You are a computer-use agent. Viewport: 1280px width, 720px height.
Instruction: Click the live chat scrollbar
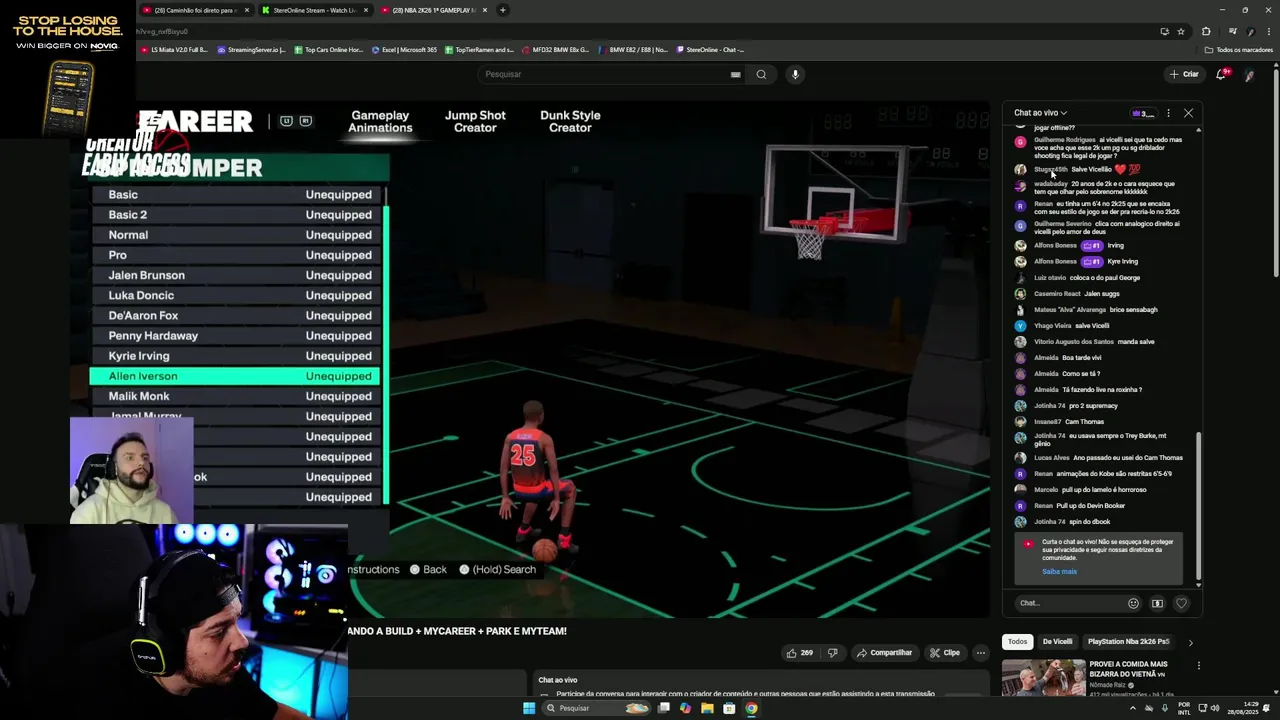pyautogui.click(x=1198, y=507)
